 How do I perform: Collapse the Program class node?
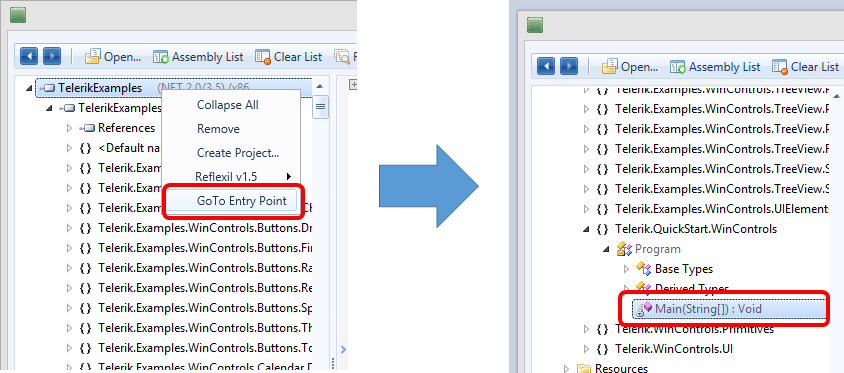point(606,249)
